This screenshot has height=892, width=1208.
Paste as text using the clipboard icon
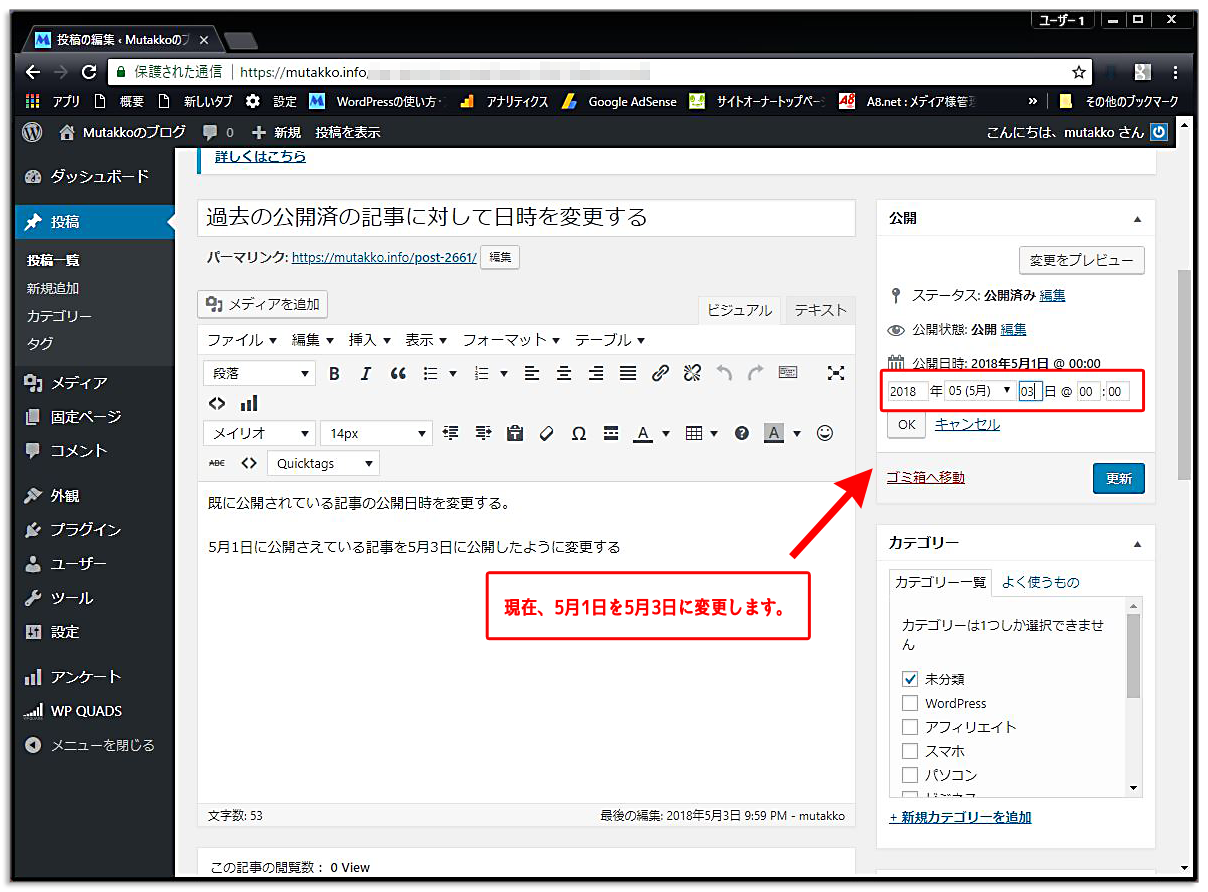click(514, 432)
